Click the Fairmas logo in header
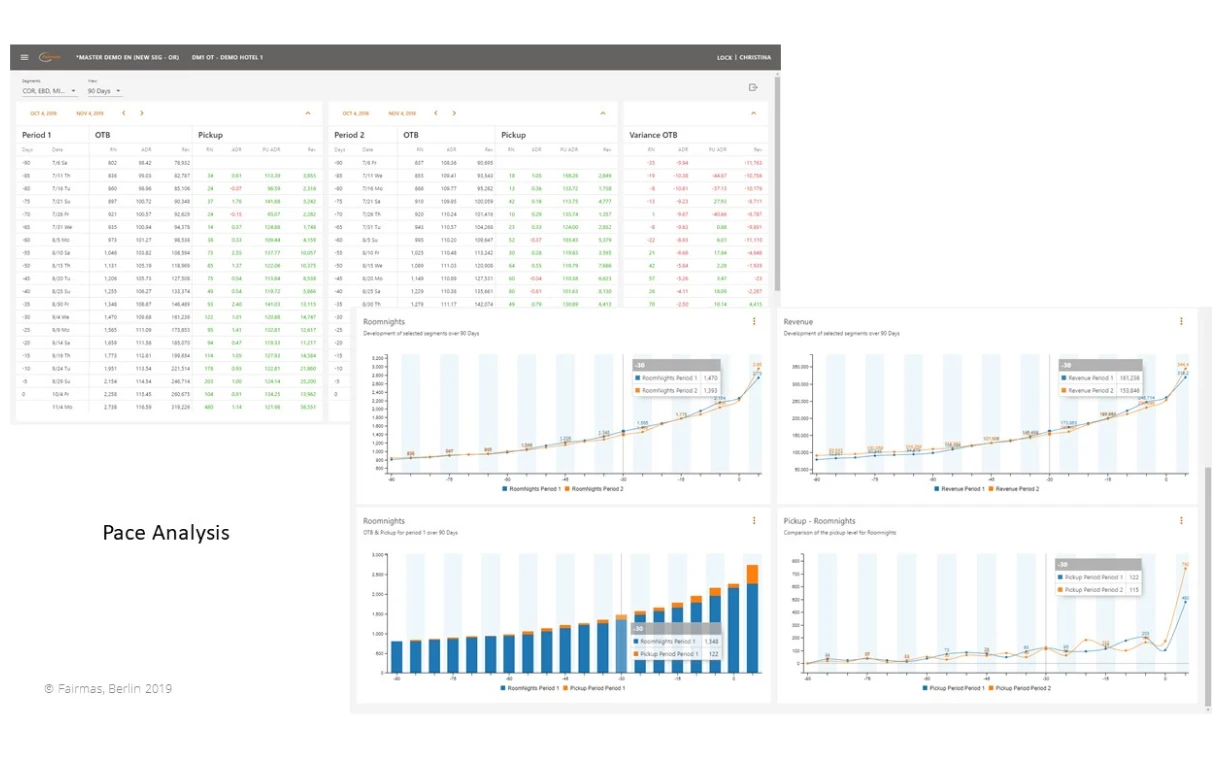 click(x=50, y=57)
